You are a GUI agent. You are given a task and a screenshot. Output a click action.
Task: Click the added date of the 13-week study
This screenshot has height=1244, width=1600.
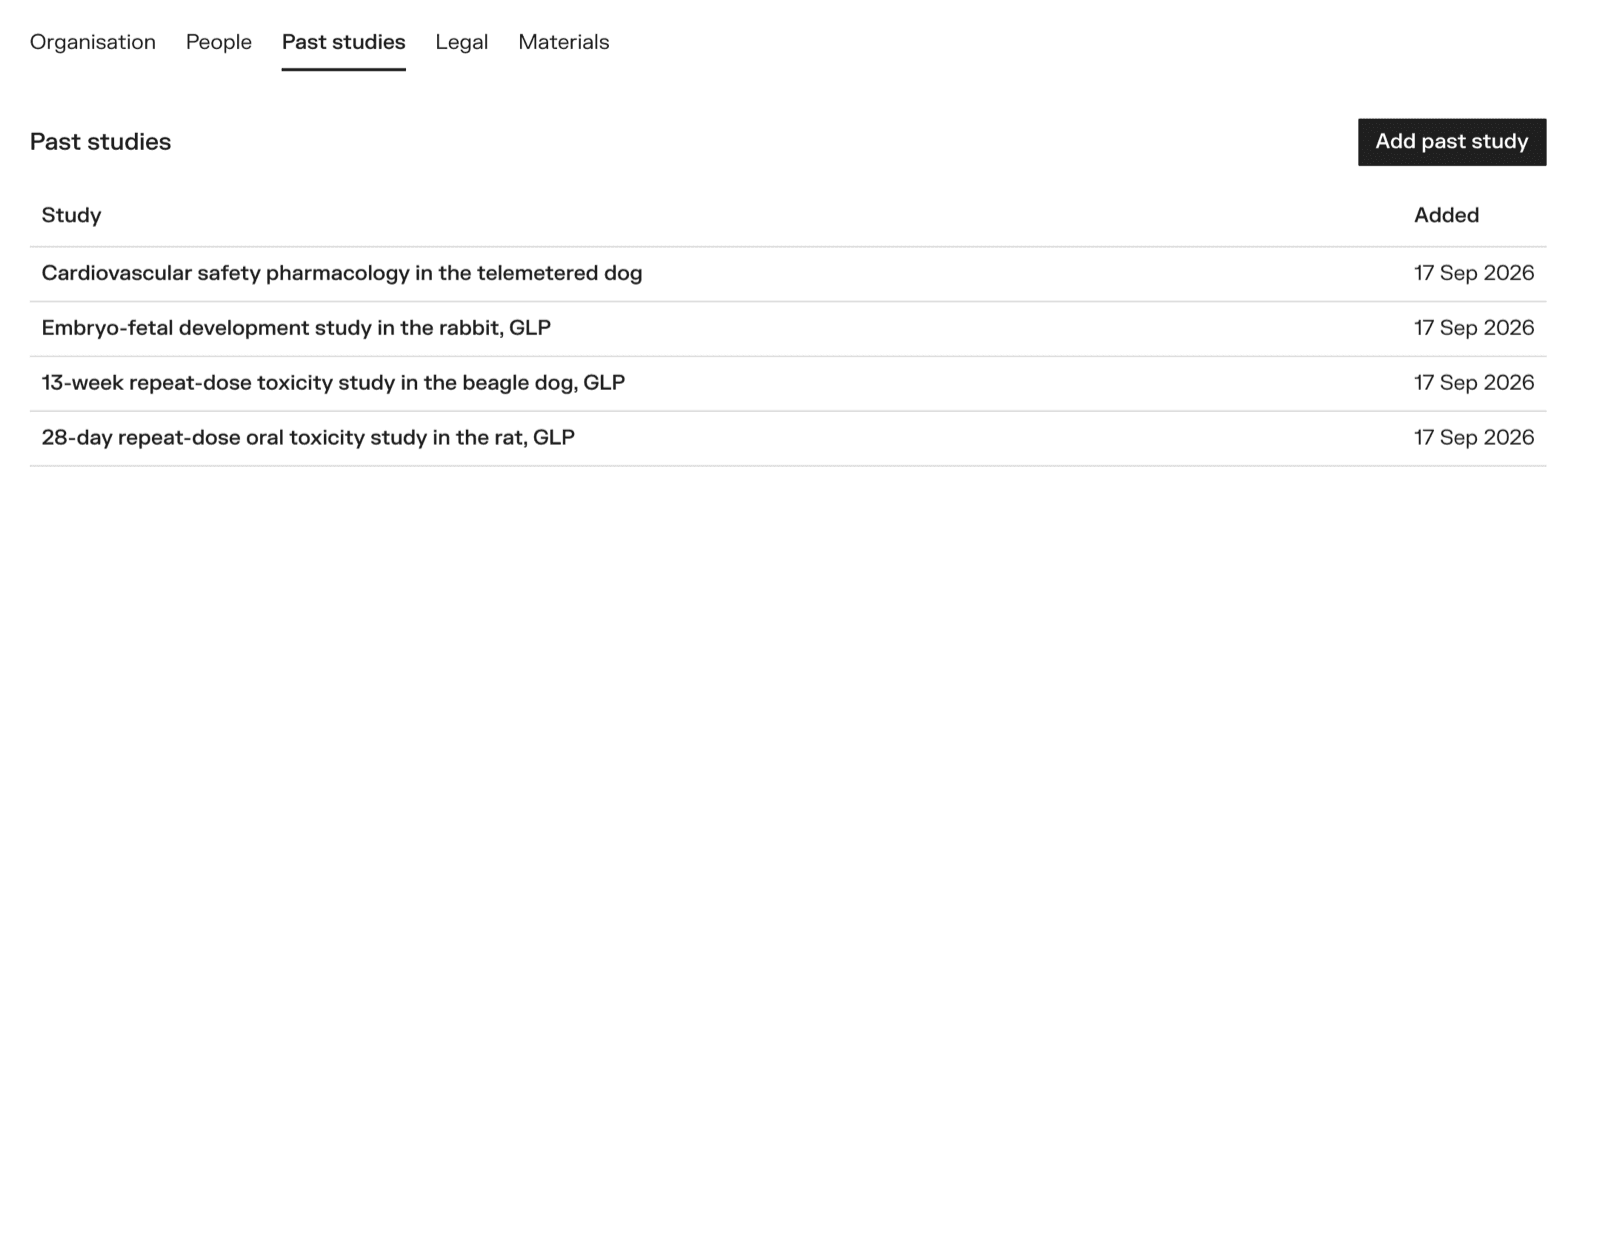click(1474, 383)
